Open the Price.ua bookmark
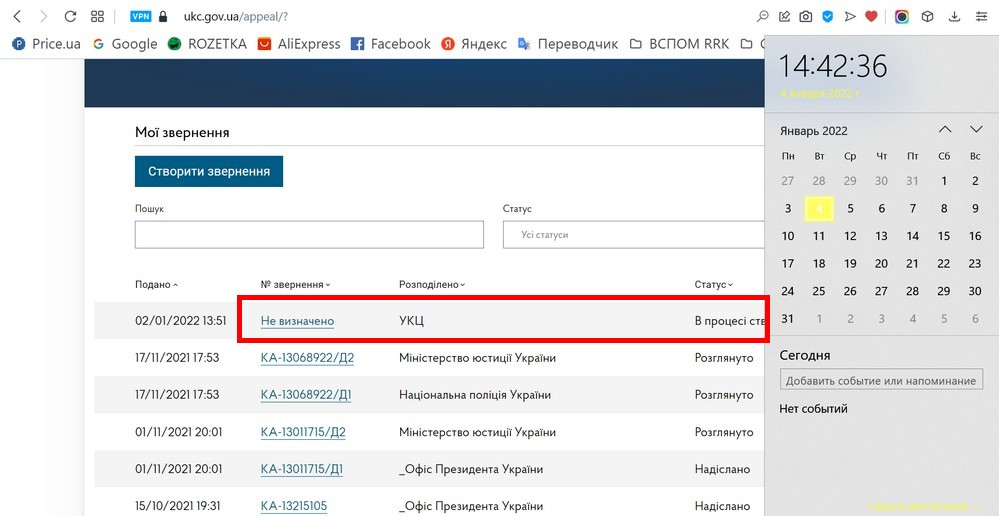The height and width of the screenshot is (516, 999). click(x=47, y=44)
